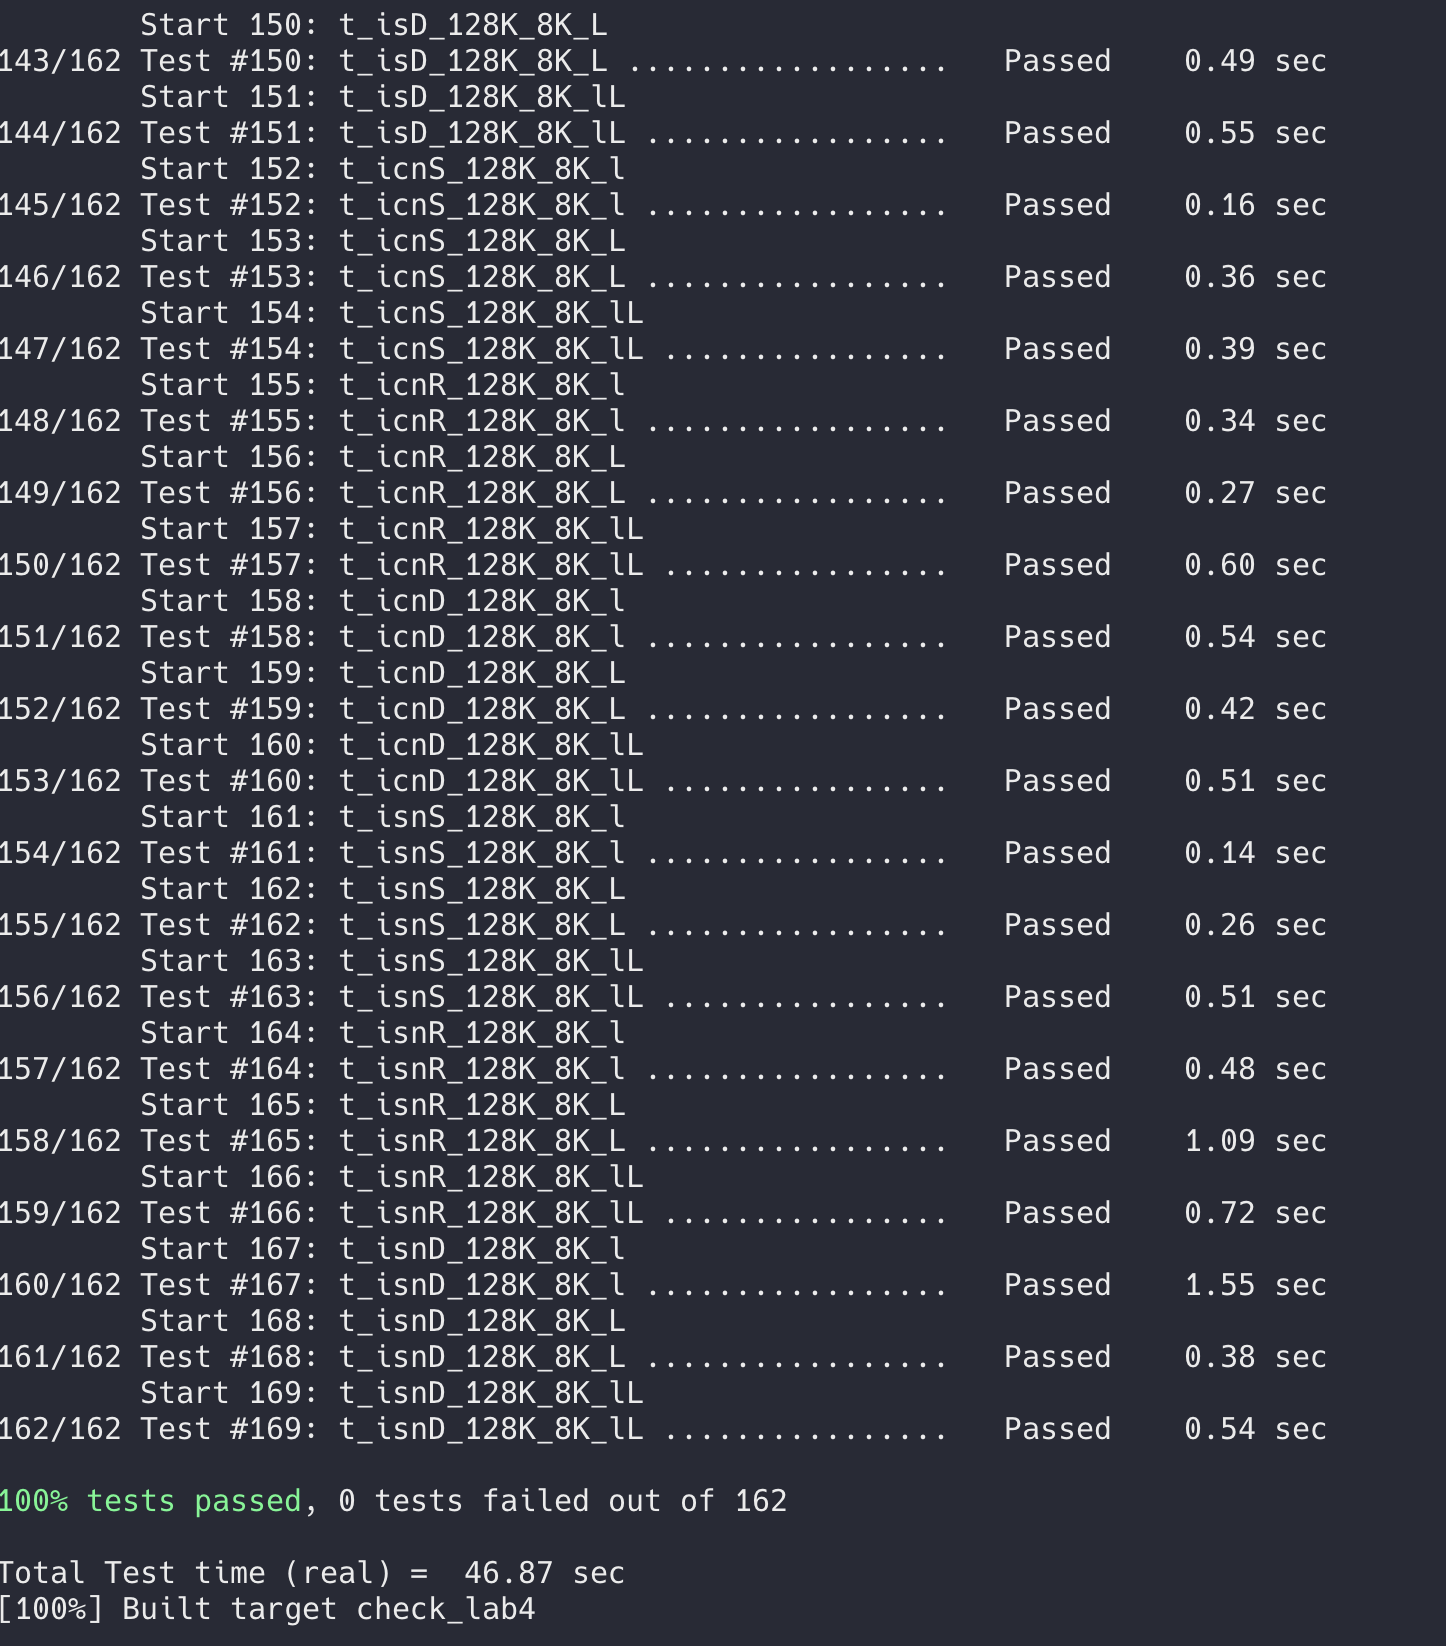Click the '100% tests passed' green text

click(150, 1501)
